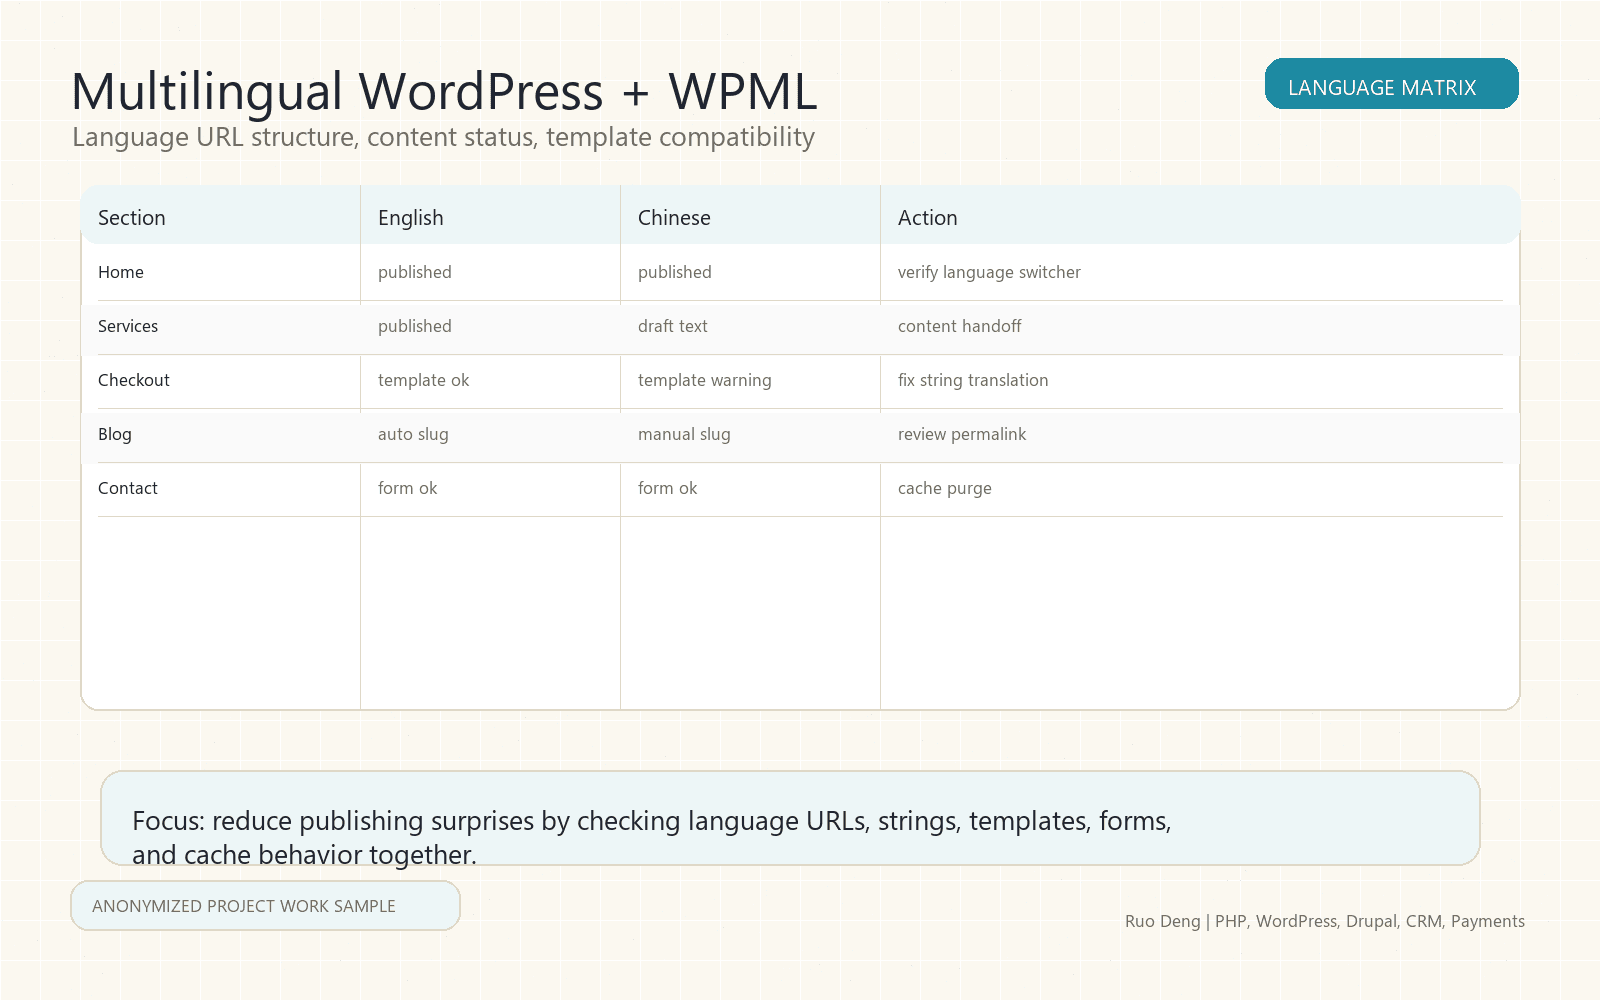Click 'fix string translation' action
The height and width of the screenshot is (1000, 1600).
[x=973, y=380]
